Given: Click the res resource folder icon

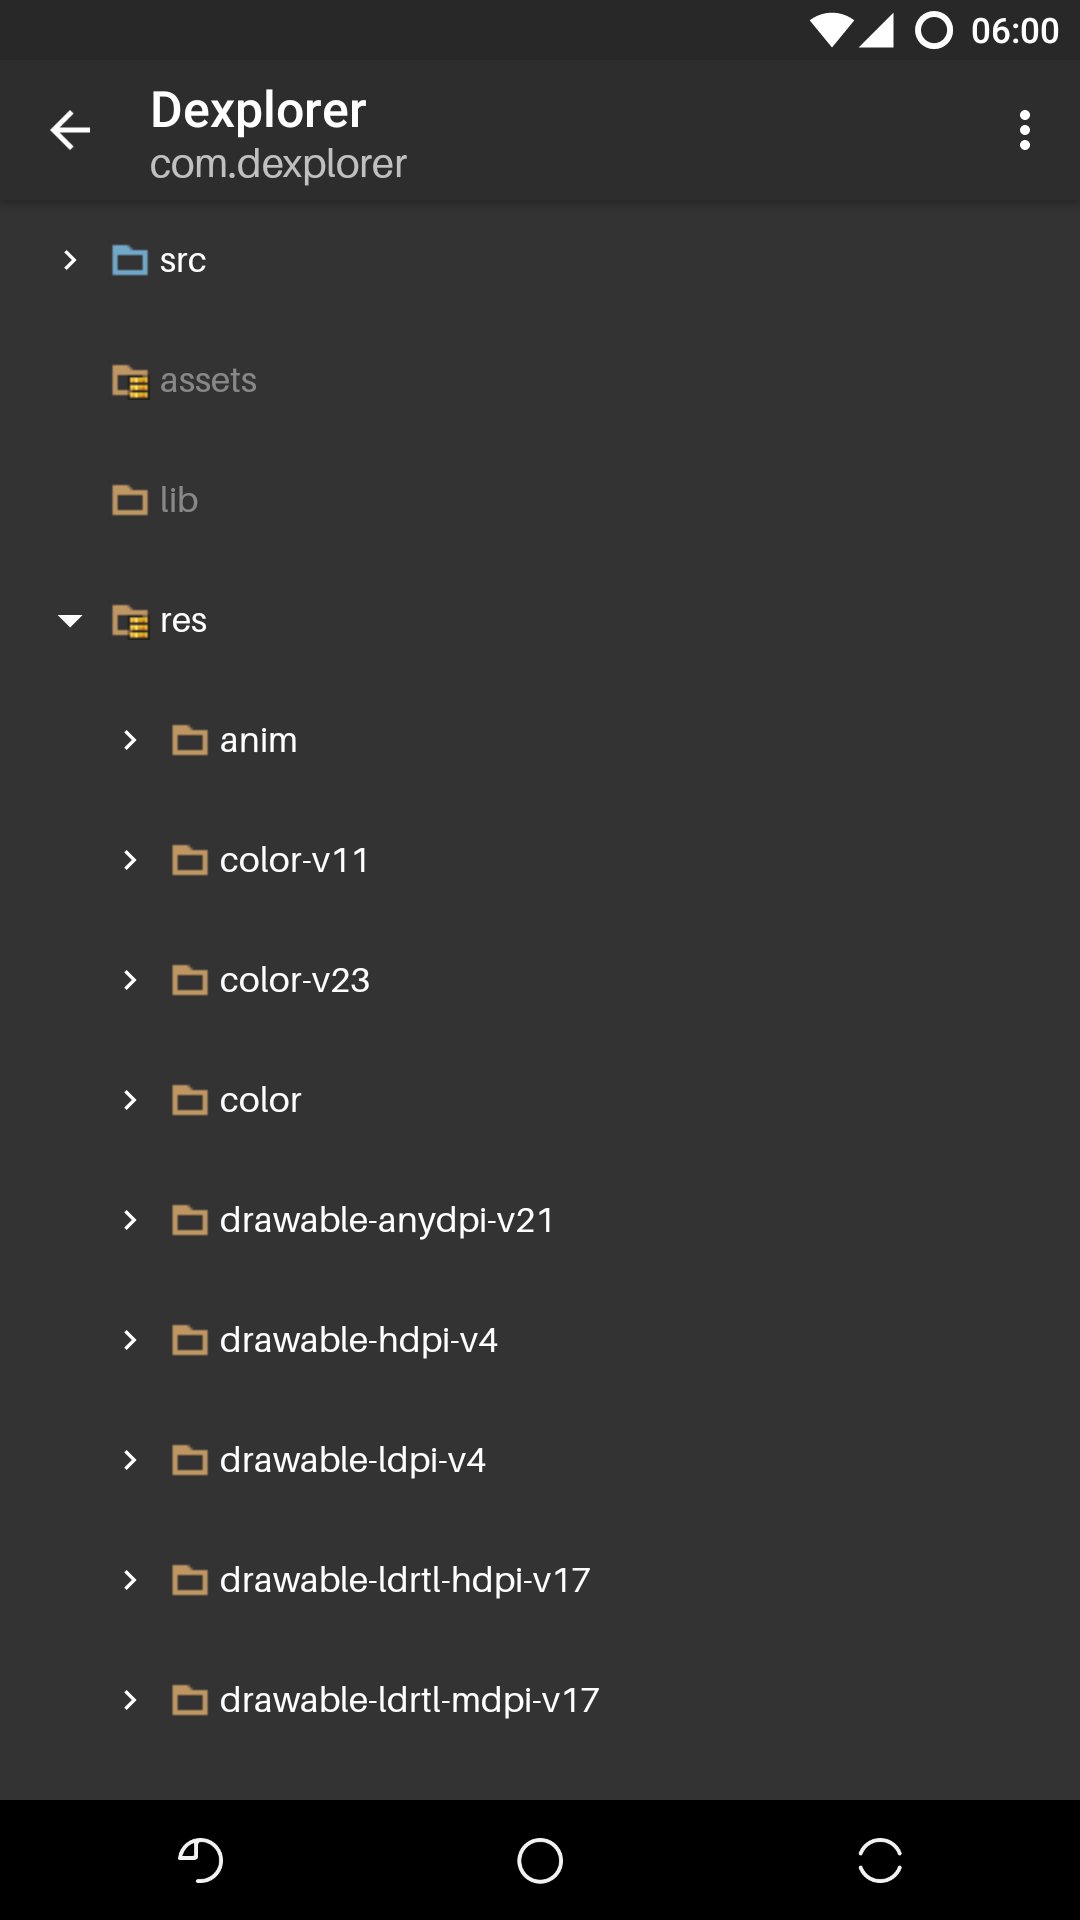Looking at the screenshot, I should click(130, 621).
